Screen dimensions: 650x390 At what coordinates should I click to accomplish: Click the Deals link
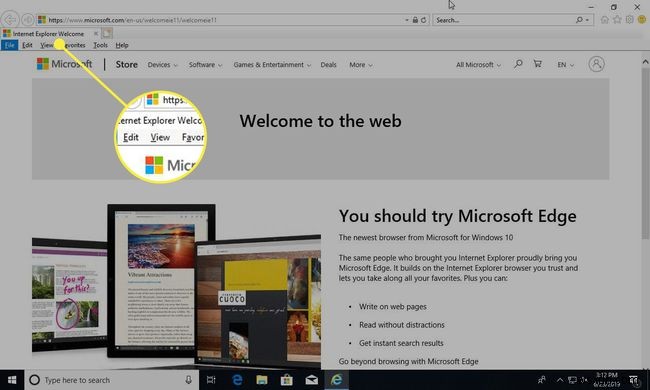point(328,65)
